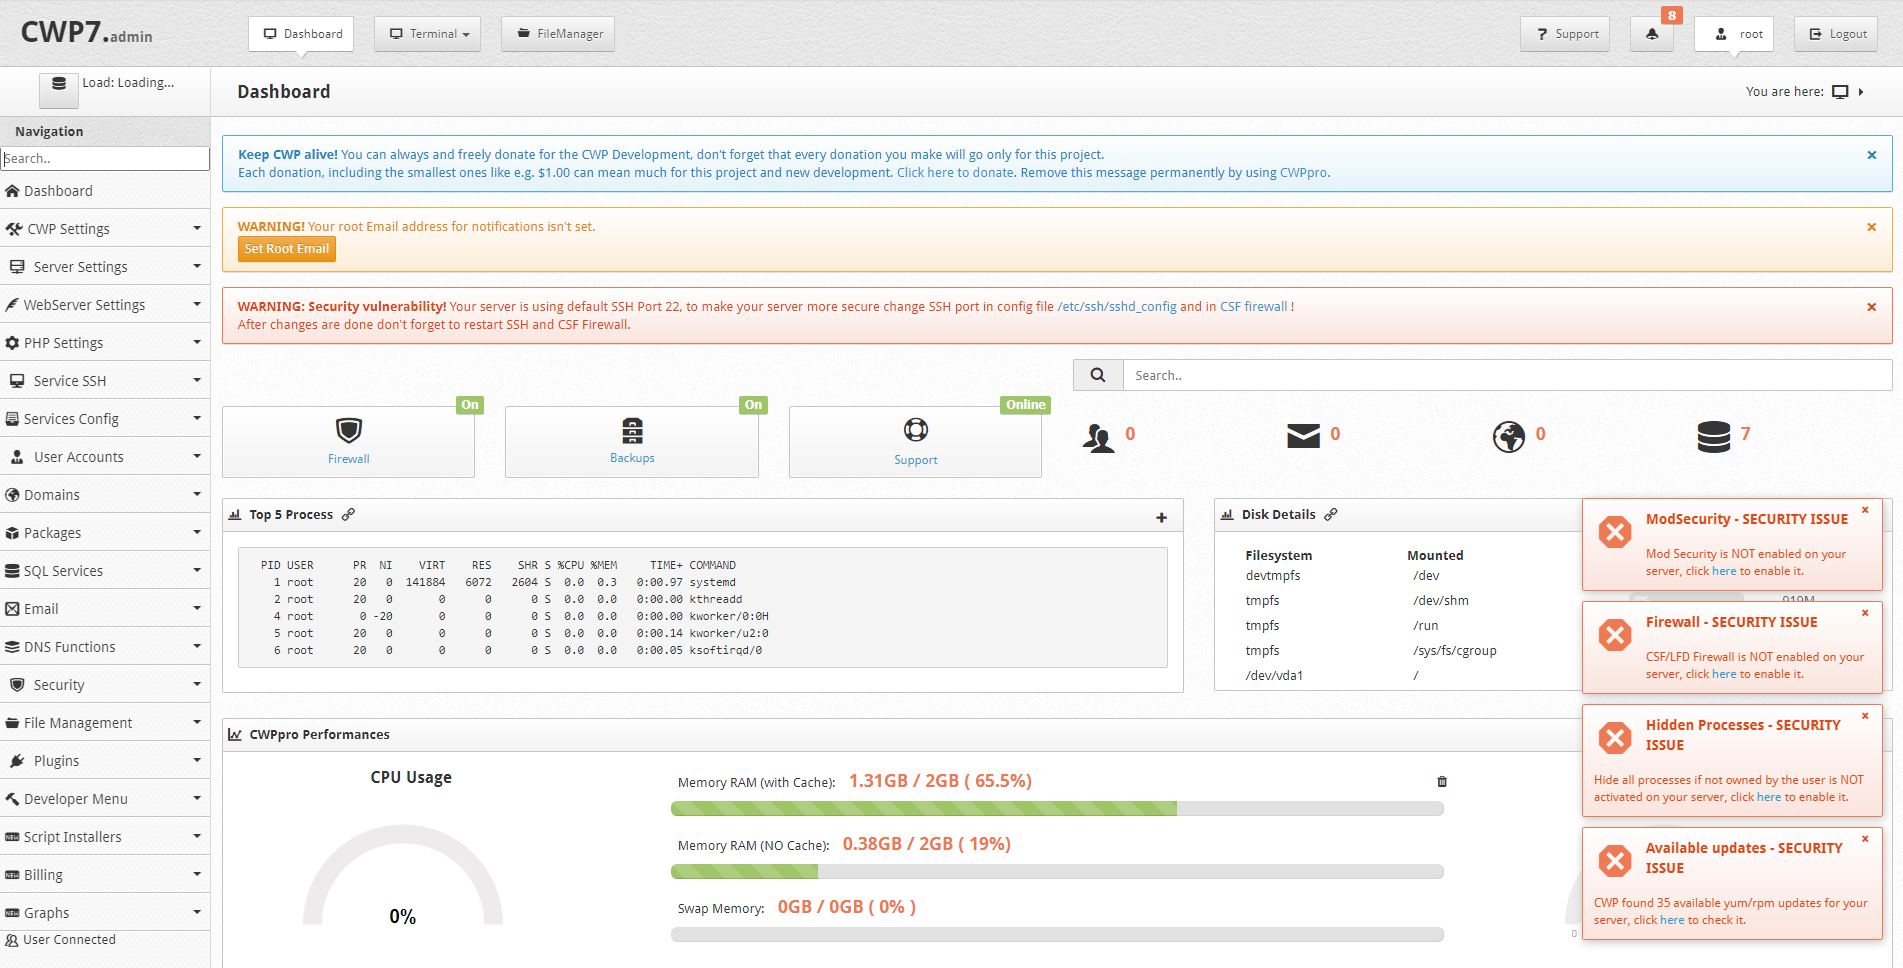Click the RAM no cache progress bar
The width and height of the screenshot is (1903, 968).
coord(1057,872)
